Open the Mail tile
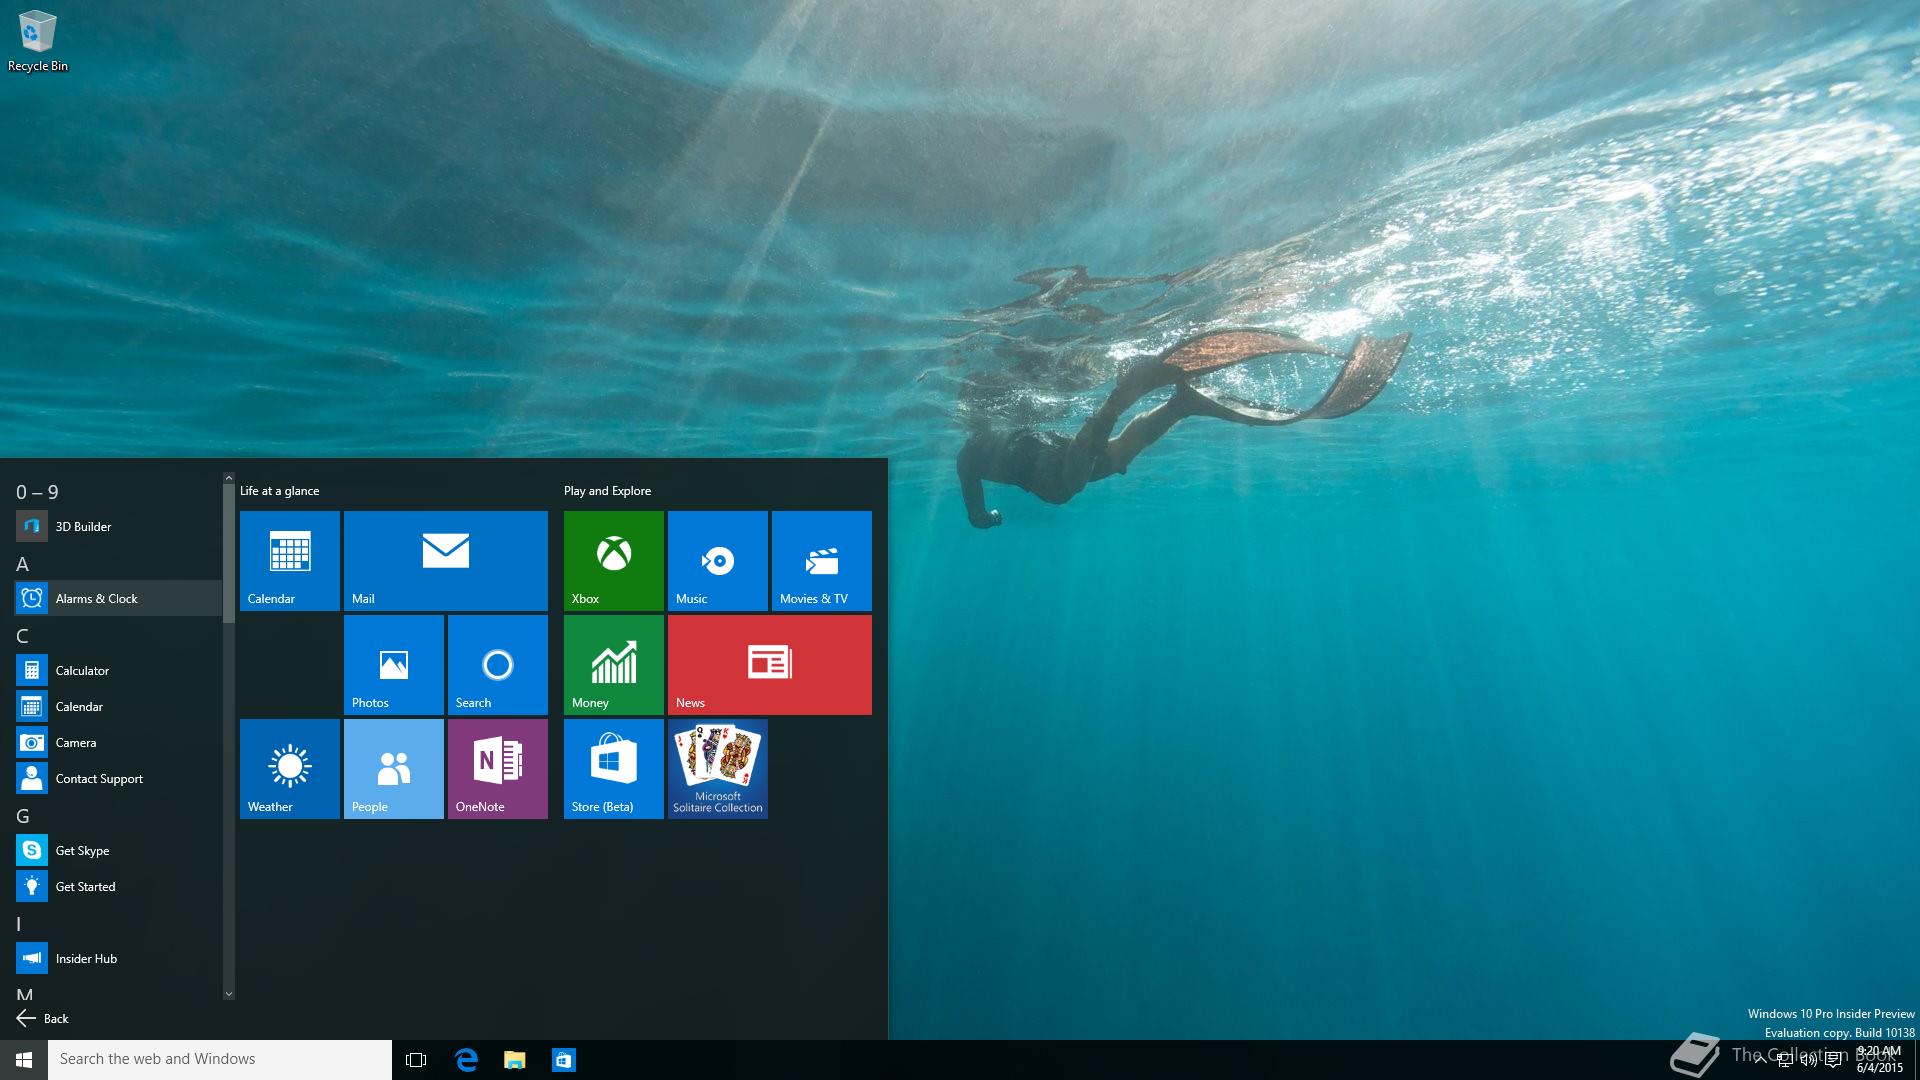The image size is (1920, 1080). pyautogui.click(x=446, y=561)
